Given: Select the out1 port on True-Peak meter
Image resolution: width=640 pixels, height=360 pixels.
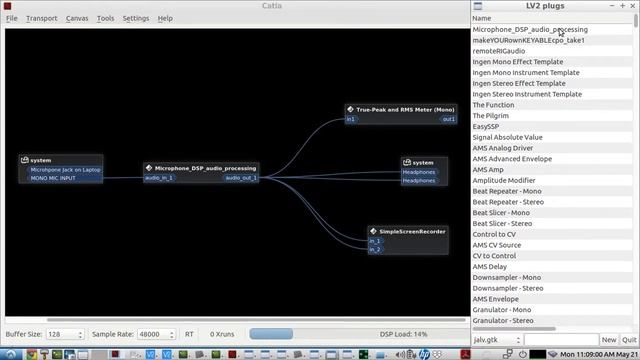Looking at the screenshot, I should tap(448, 119).
